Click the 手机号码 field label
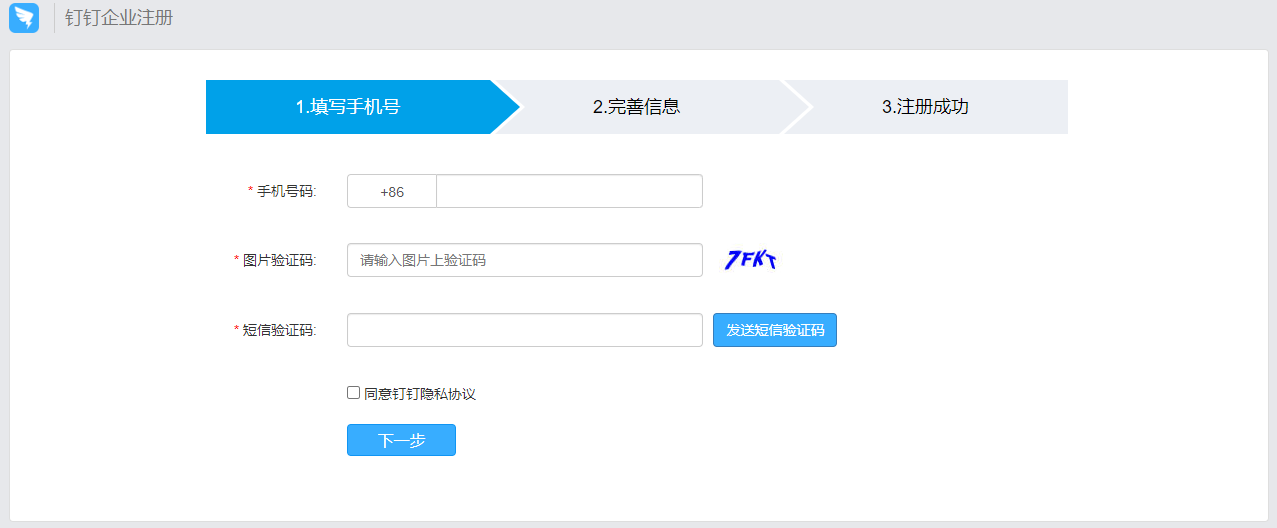 (286, 192)
